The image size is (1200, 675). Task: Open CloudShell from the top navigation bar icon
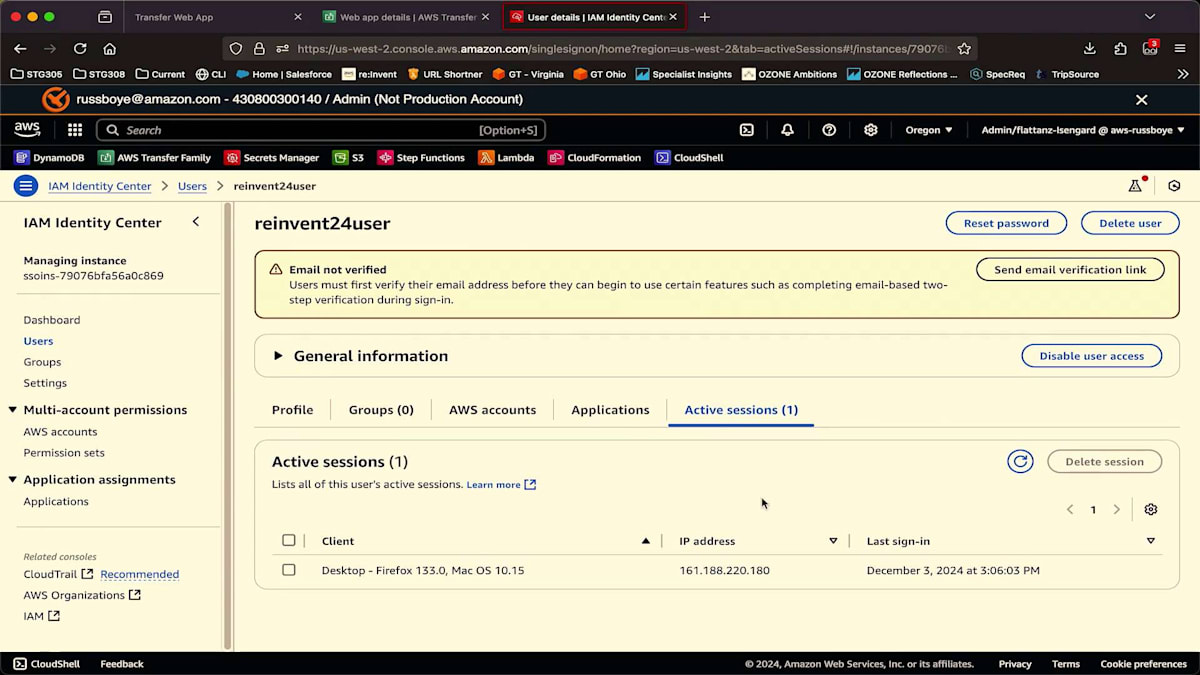coord(746,130)
